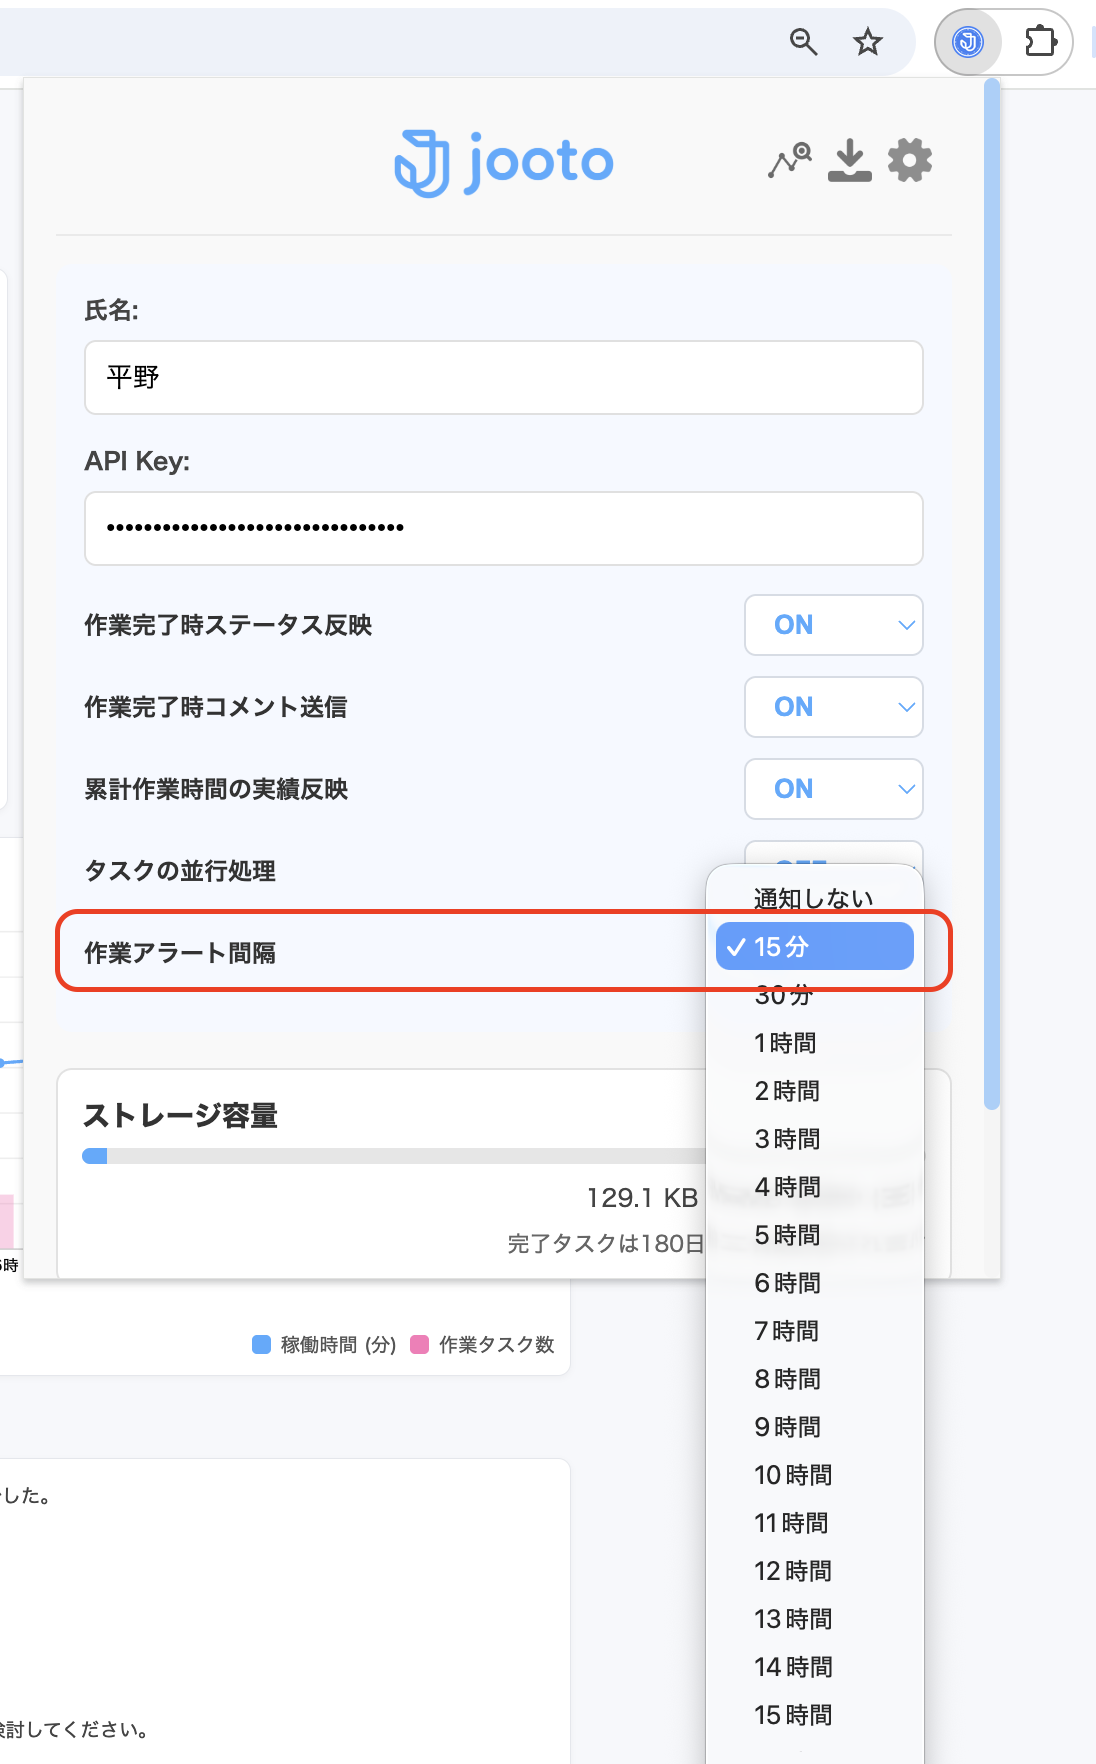Viewport: 1096px width, 1764px height.
Task: Click the zoom magnifier icon
Action: click(x=803, y=42)
